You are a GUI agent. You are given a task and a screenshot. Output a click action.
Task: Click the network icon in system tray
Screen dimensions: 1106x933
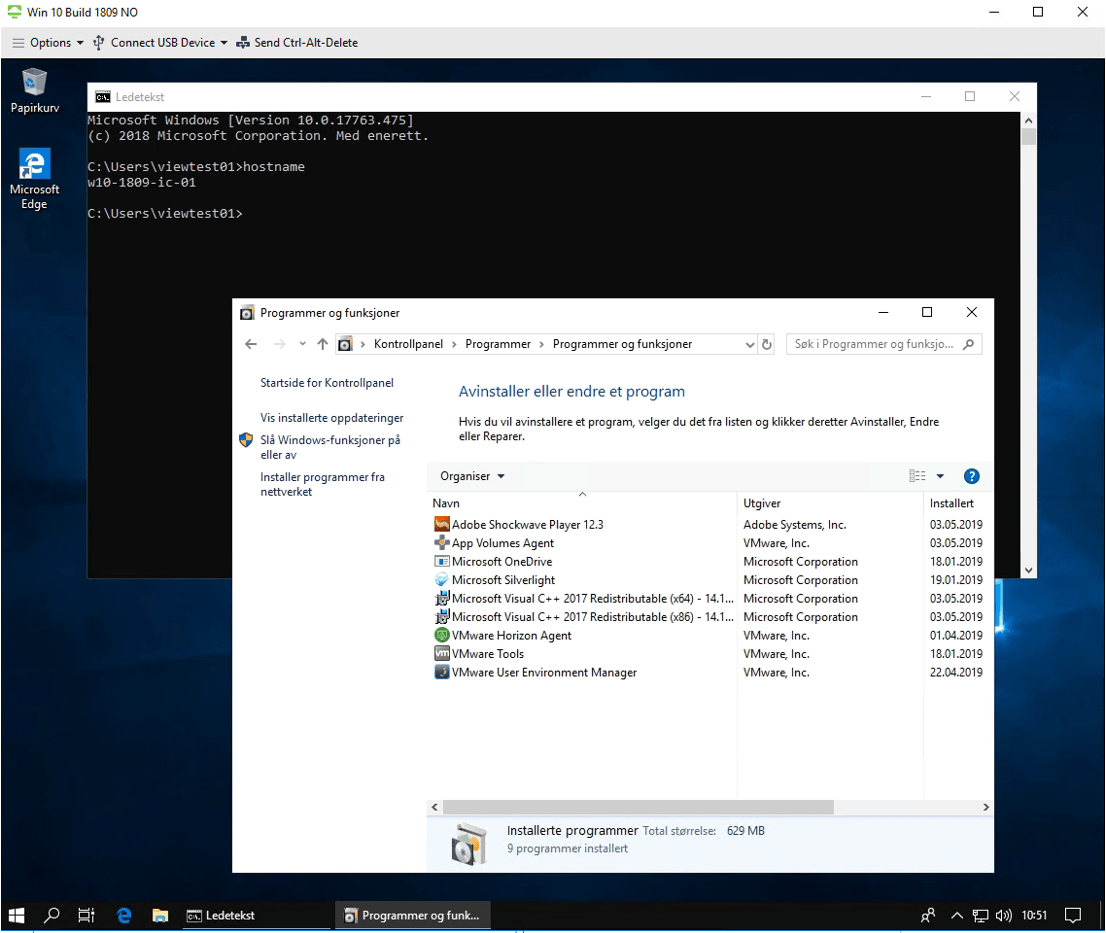point(980,915)
